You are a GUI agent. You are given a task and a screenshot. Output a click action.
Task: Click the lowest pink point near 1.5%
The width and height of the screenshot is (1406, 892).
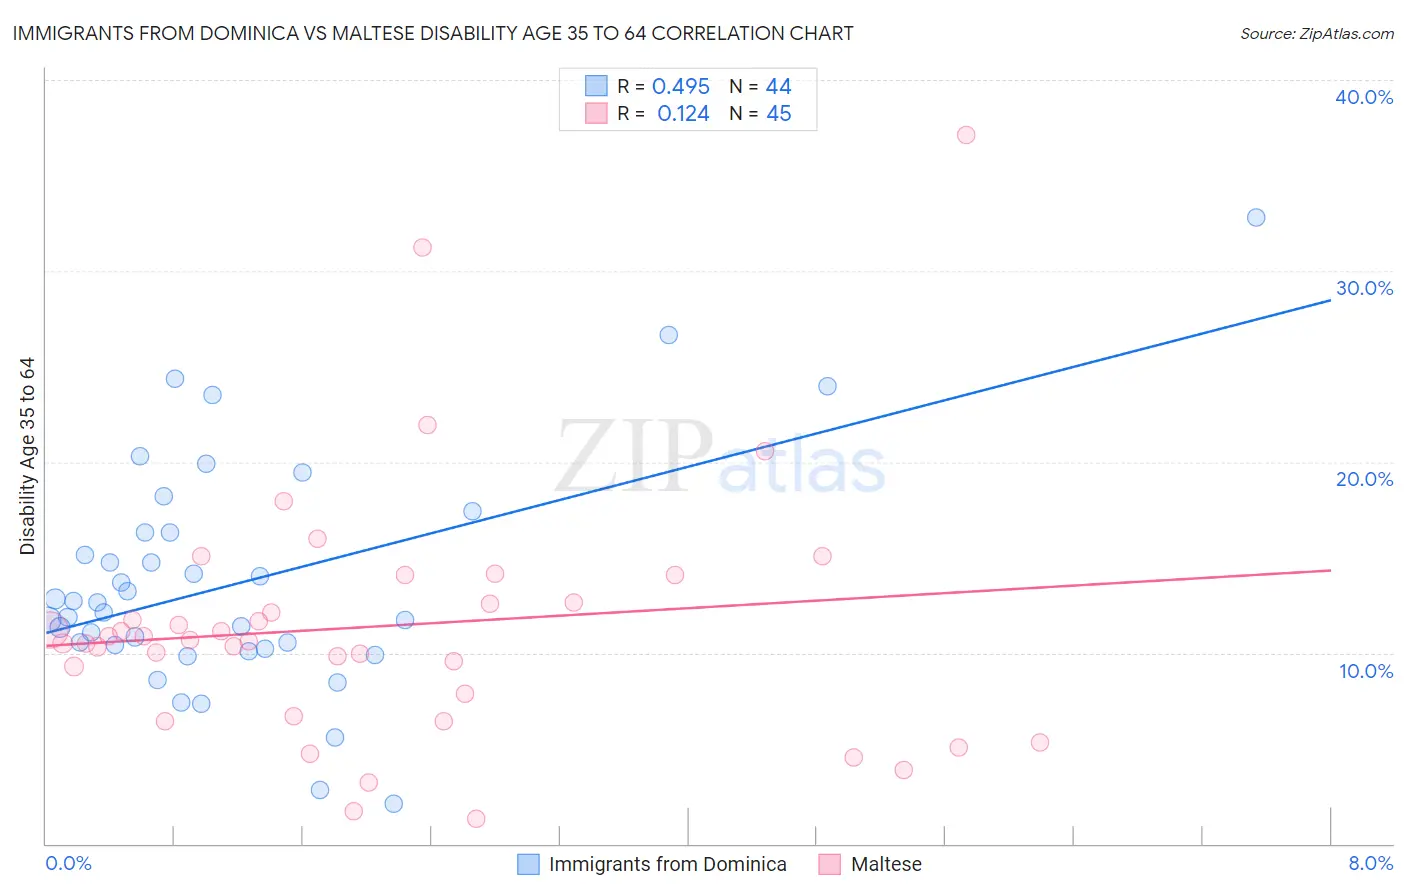point(476,819)
